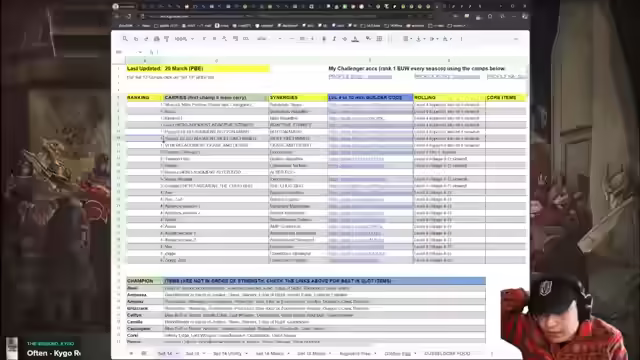Click into the font size field
This screenshot has height=360, width=640.
[302, 39]
